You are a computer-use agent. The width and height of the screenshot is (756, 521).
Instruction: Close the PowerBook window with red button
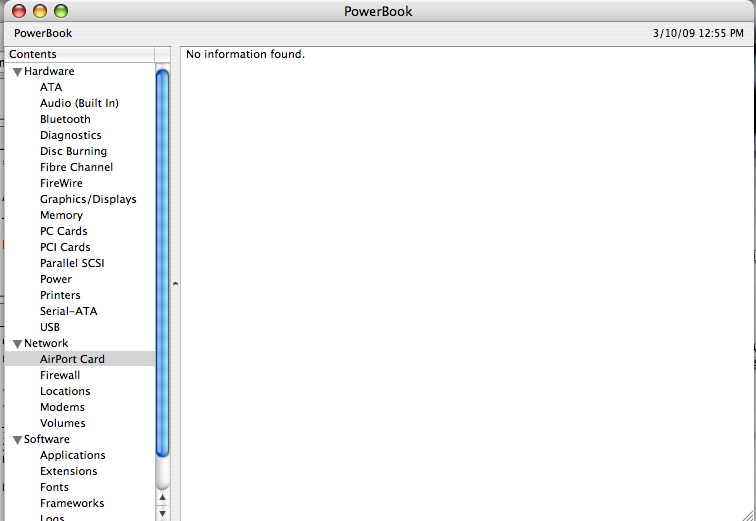[x=19, y=11]
